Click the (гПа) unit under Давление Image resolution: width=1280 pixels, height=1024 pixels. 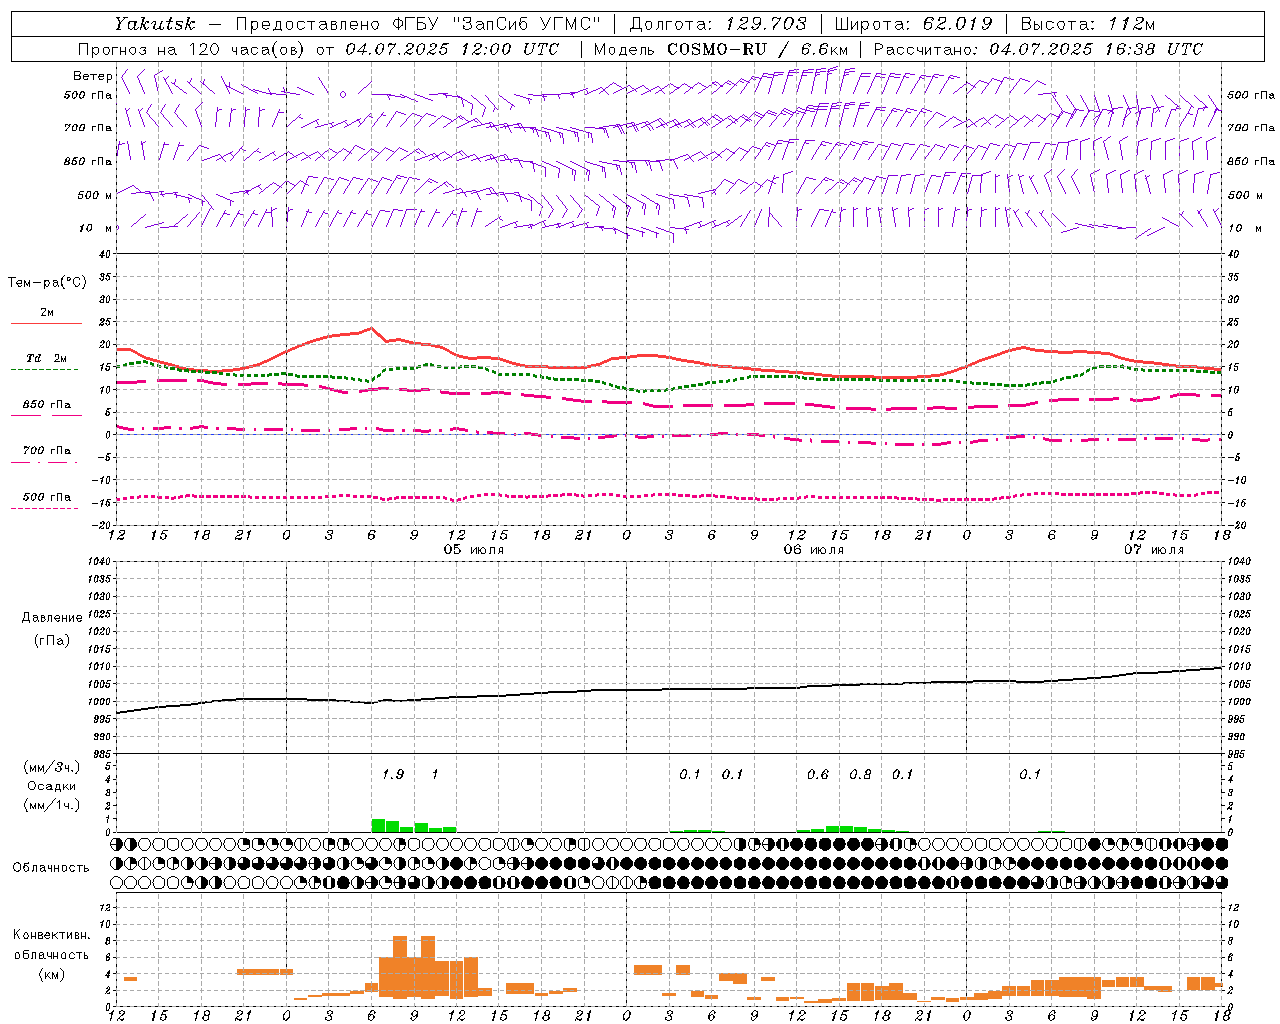click(x=52, y=640)
